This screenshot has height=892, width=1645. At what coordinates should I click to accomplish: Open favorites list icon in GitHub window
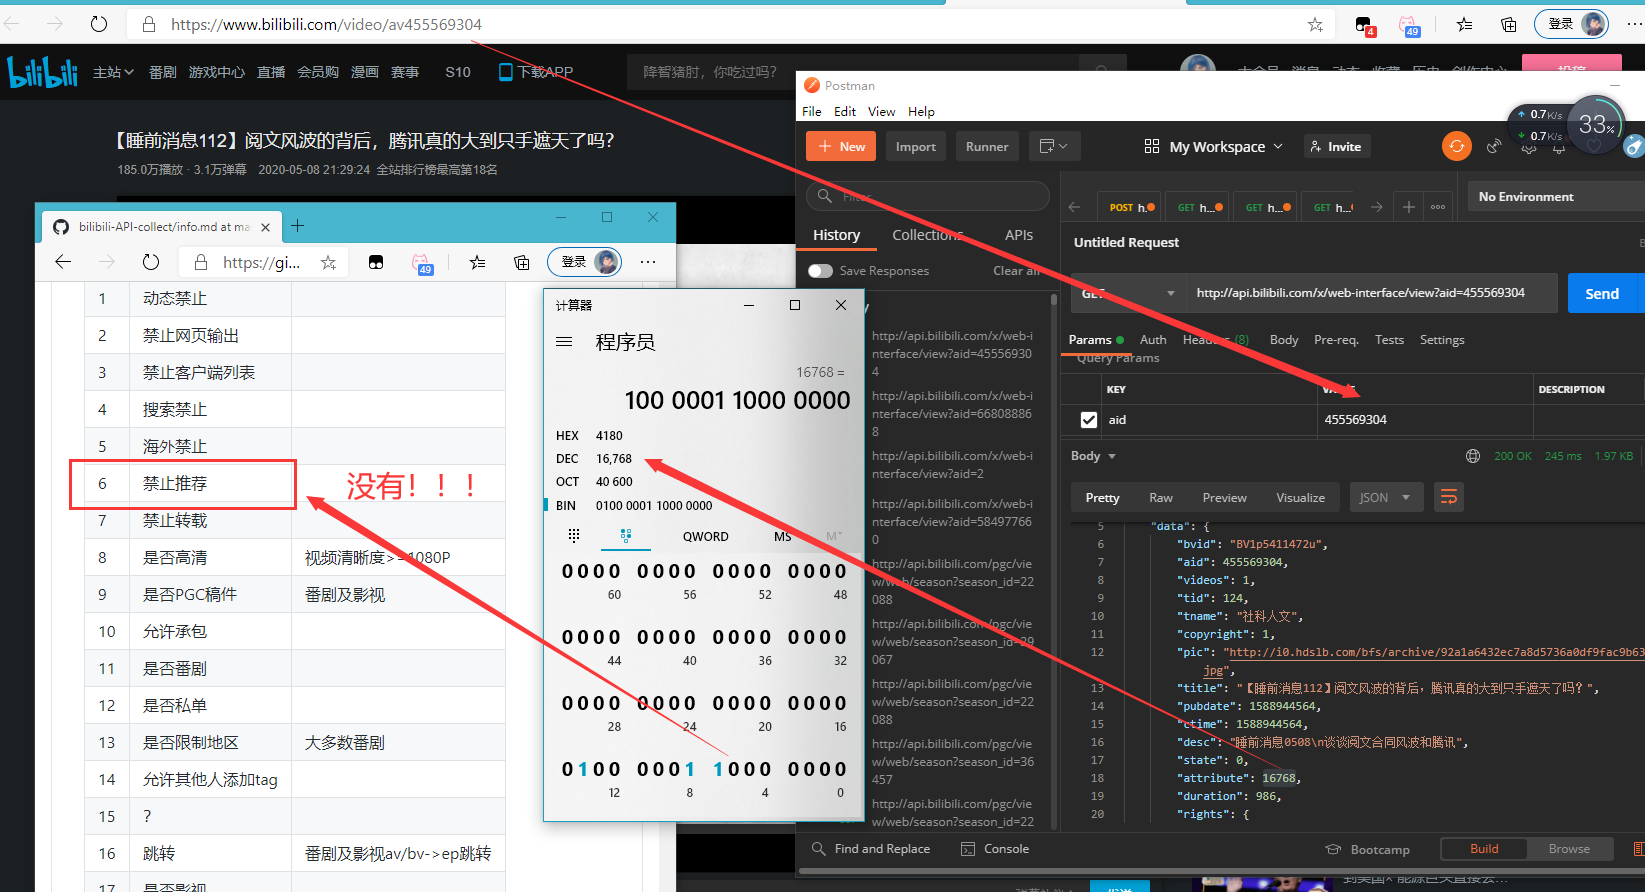coord(477,262)
